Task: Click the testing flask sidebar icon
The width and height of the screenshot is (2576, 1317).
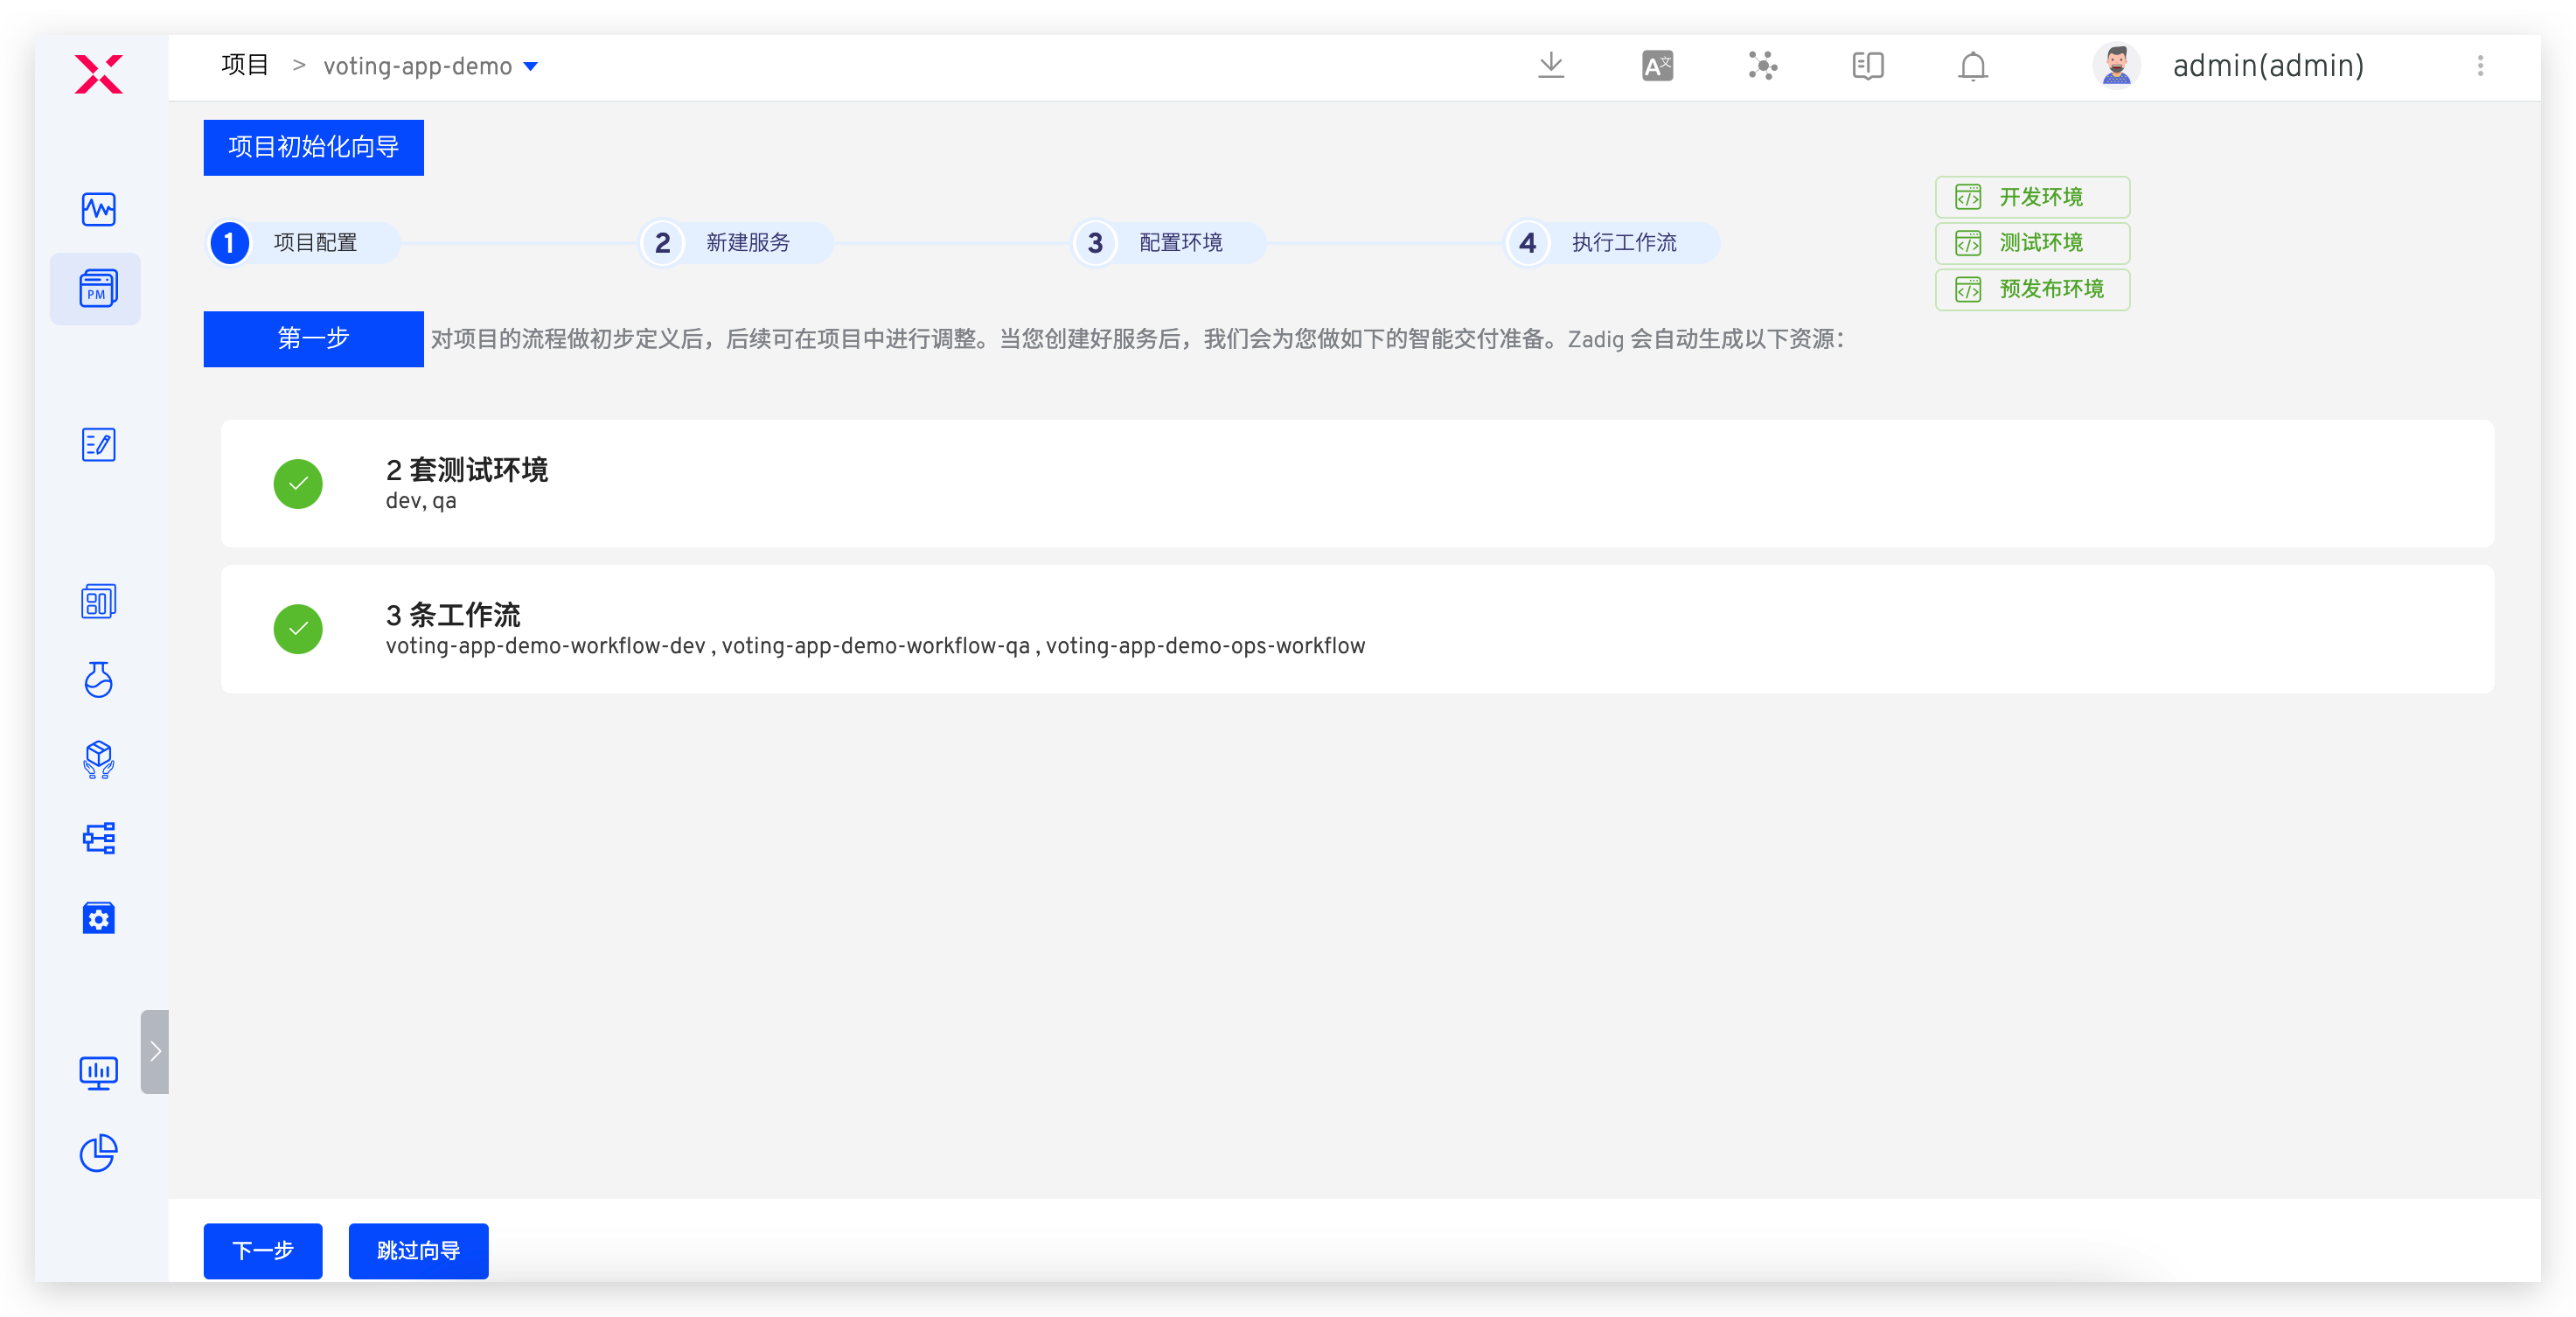Action: pyautogui.click(x=98, y=680)
